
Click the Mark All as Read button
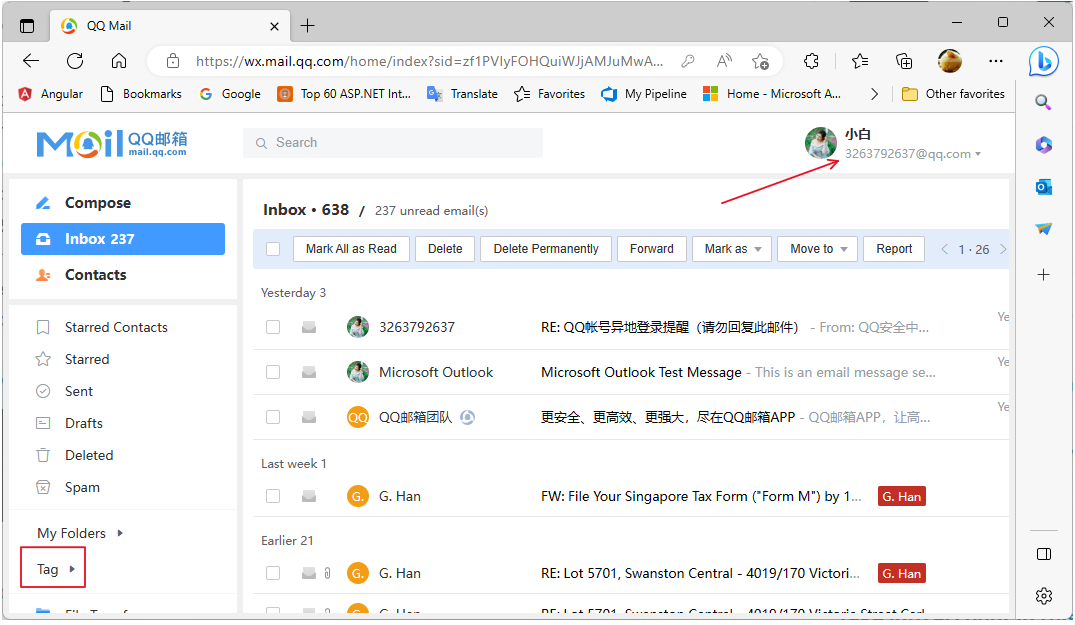click(x=351, y=248)
